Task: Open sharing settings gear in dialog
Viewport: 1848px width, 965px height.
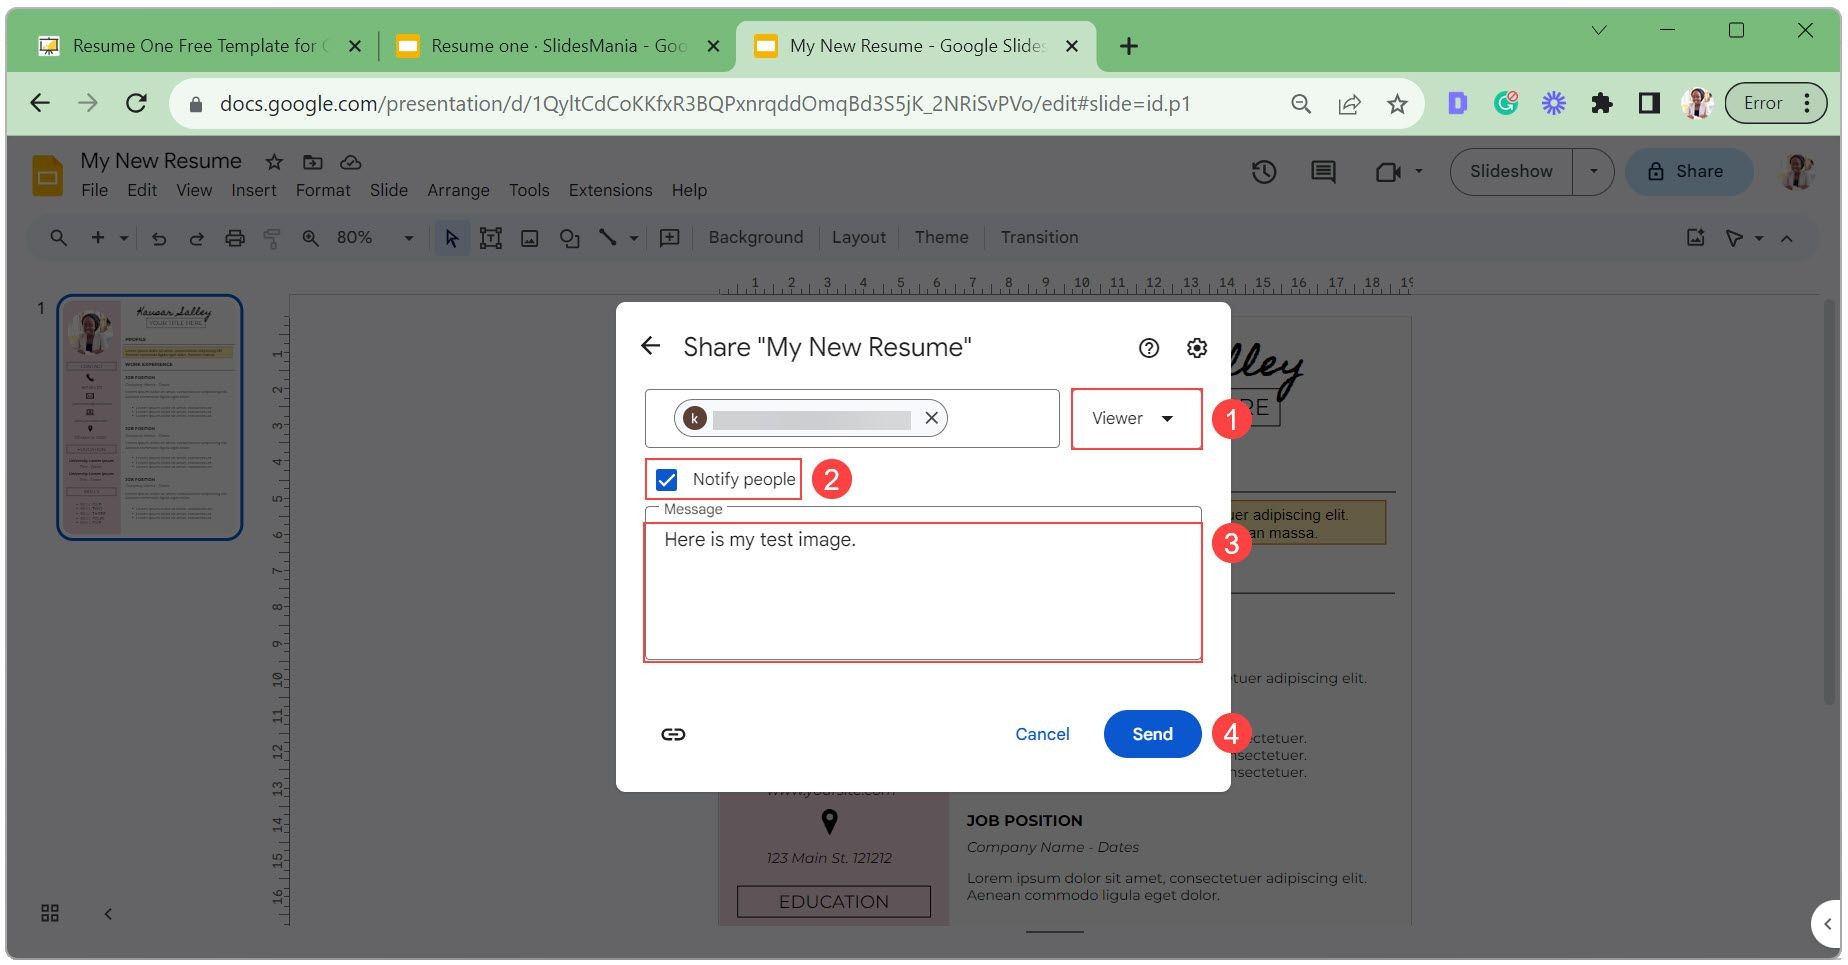Action: (x=1197, y=347)
